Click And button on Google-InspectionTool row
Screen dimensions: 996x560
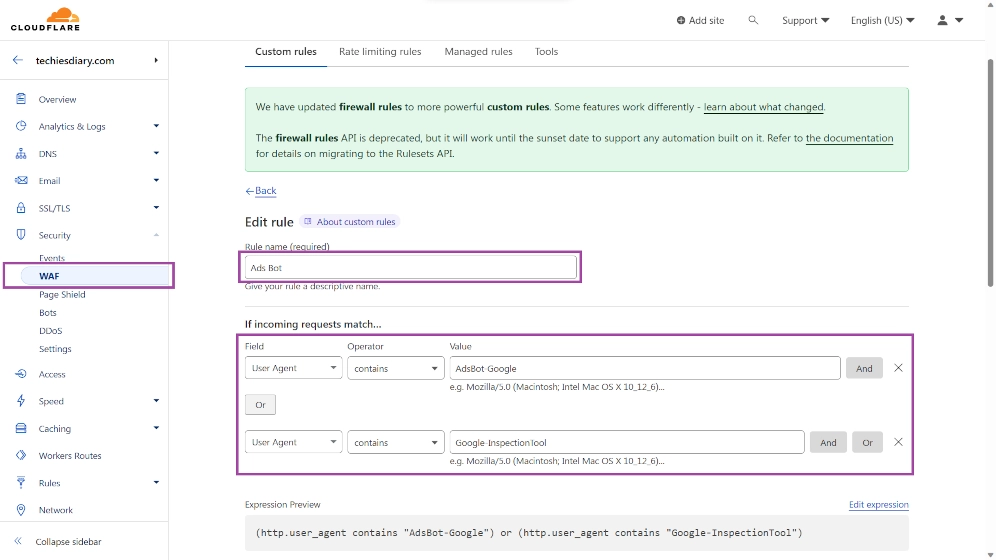pos(828,443)
